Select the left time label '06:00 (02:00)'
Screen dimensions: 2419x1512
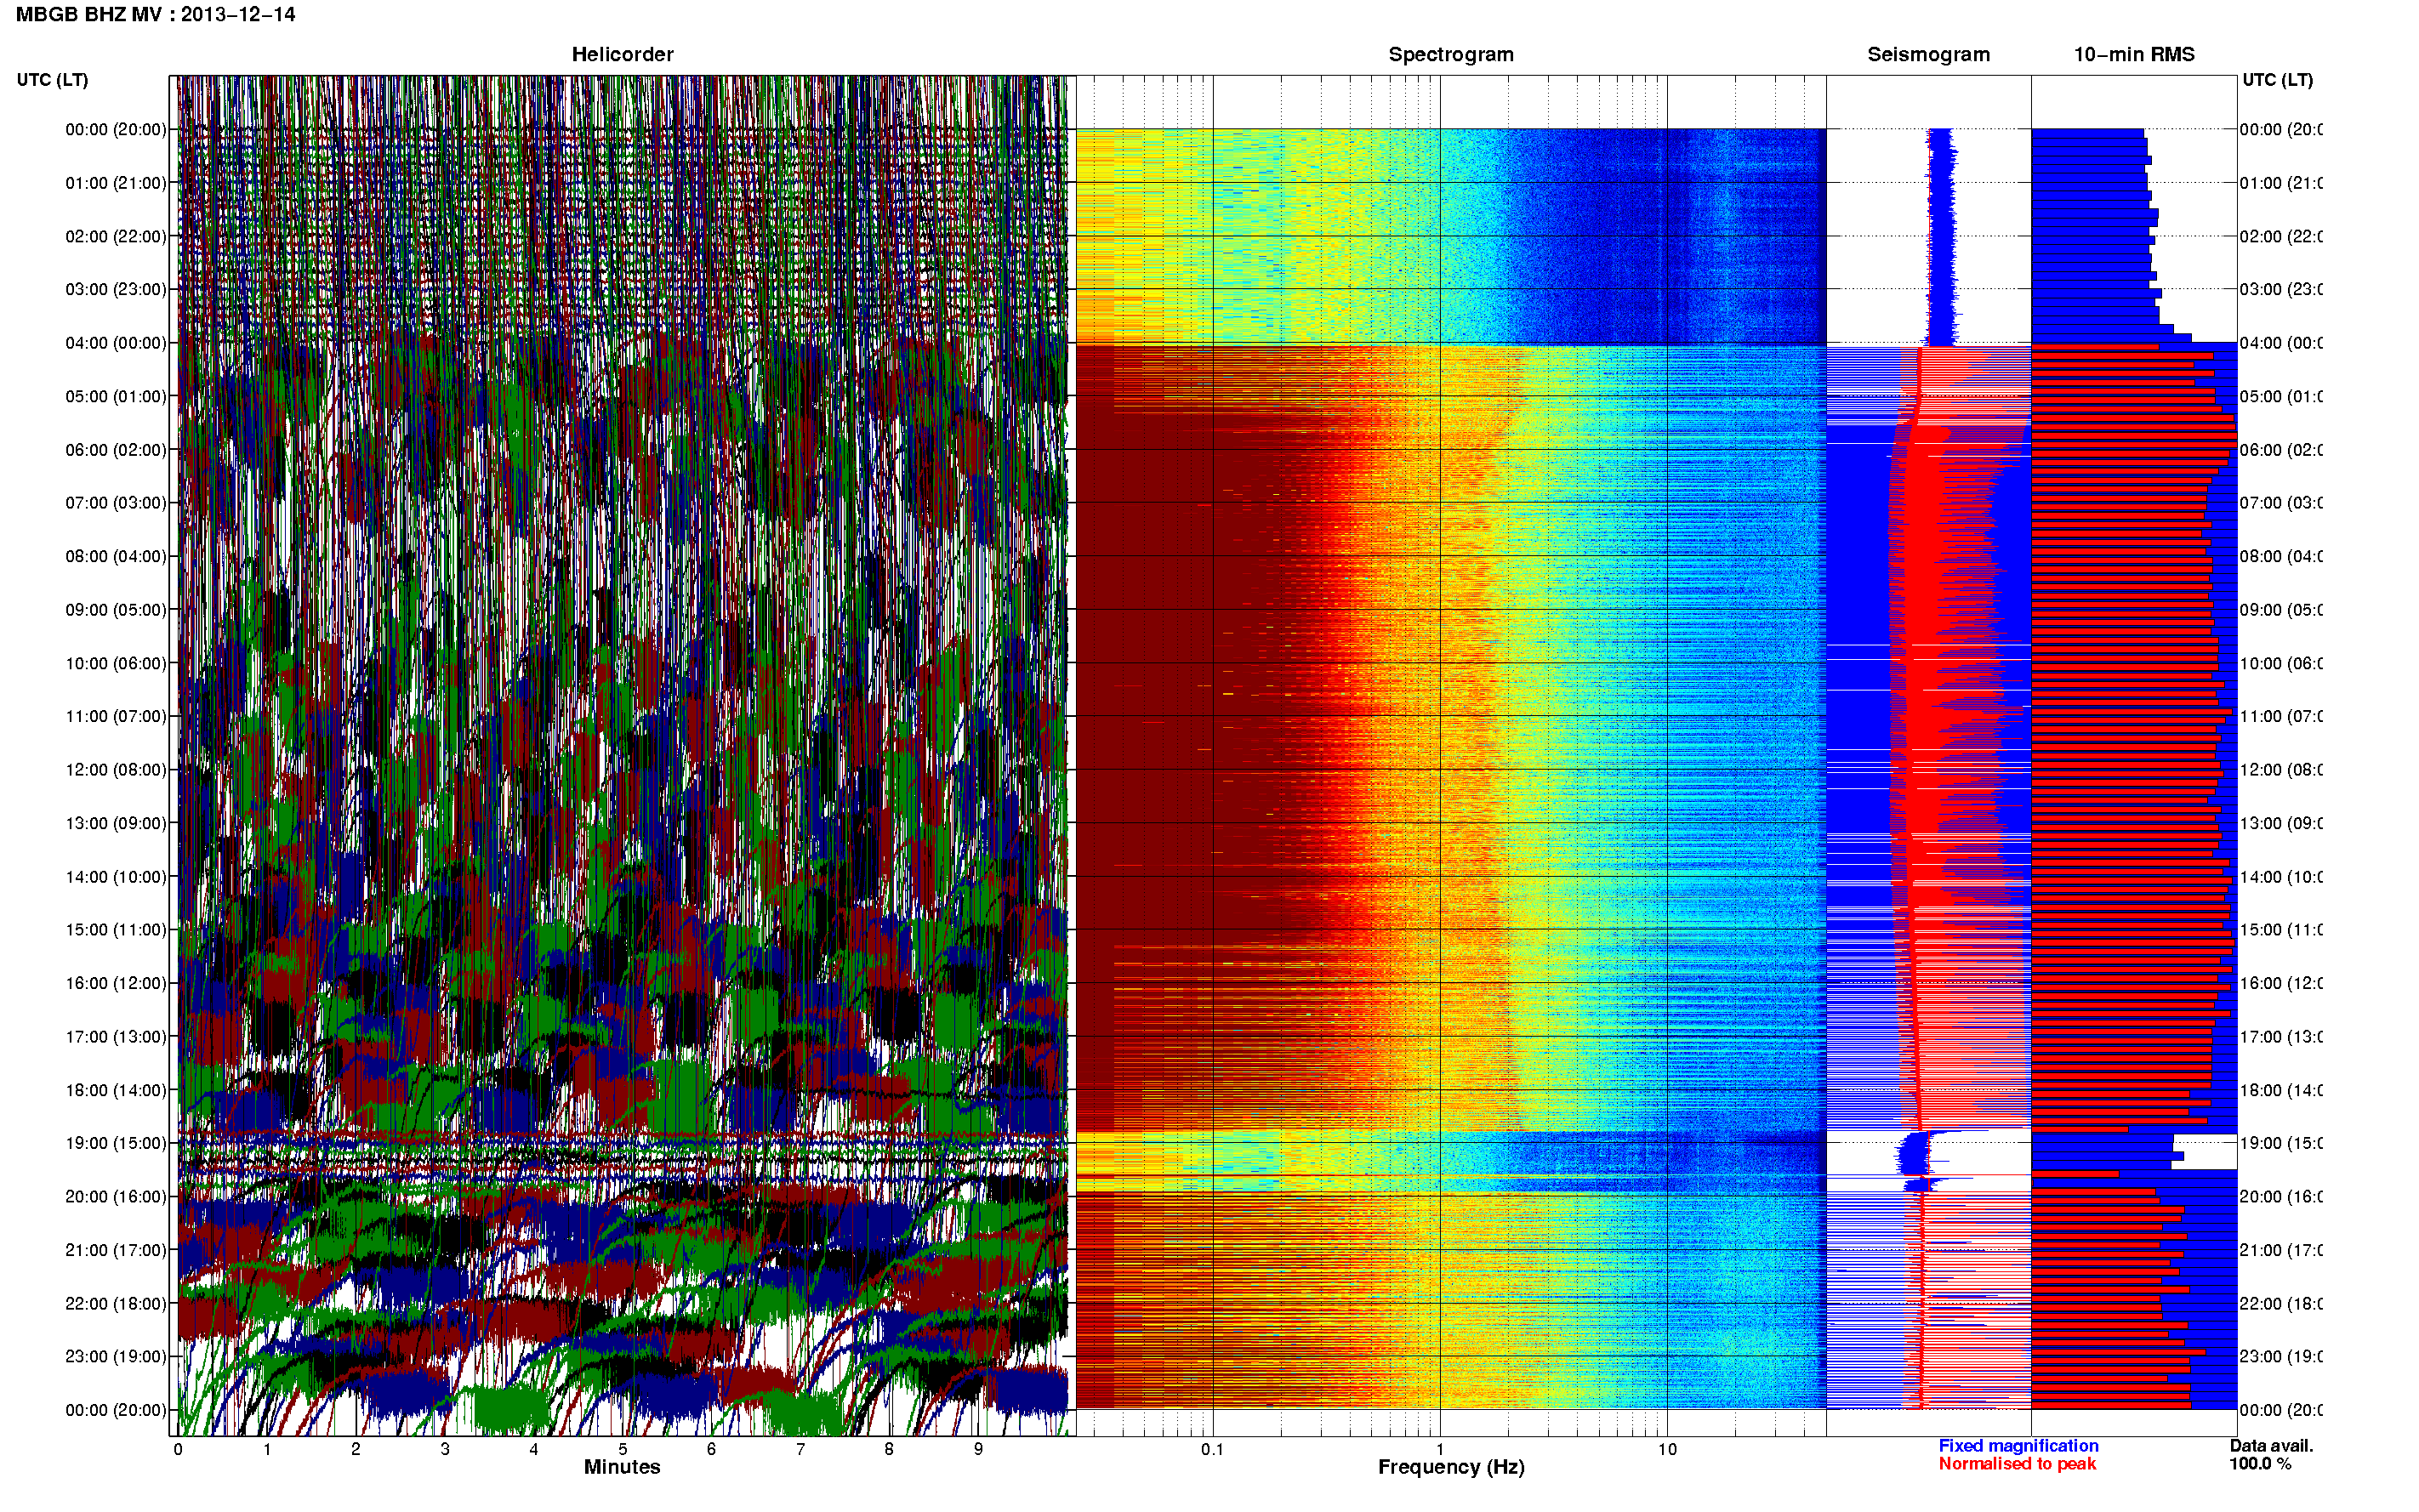tap(116, 450)
